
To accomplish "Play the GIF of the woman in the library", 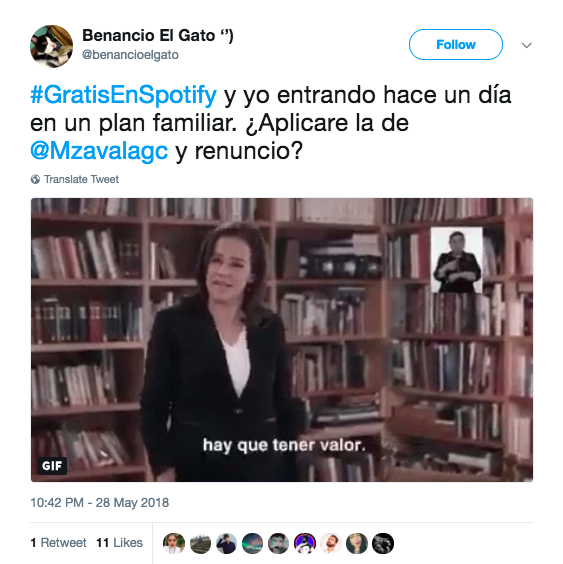I will click(x=282, y=340).
